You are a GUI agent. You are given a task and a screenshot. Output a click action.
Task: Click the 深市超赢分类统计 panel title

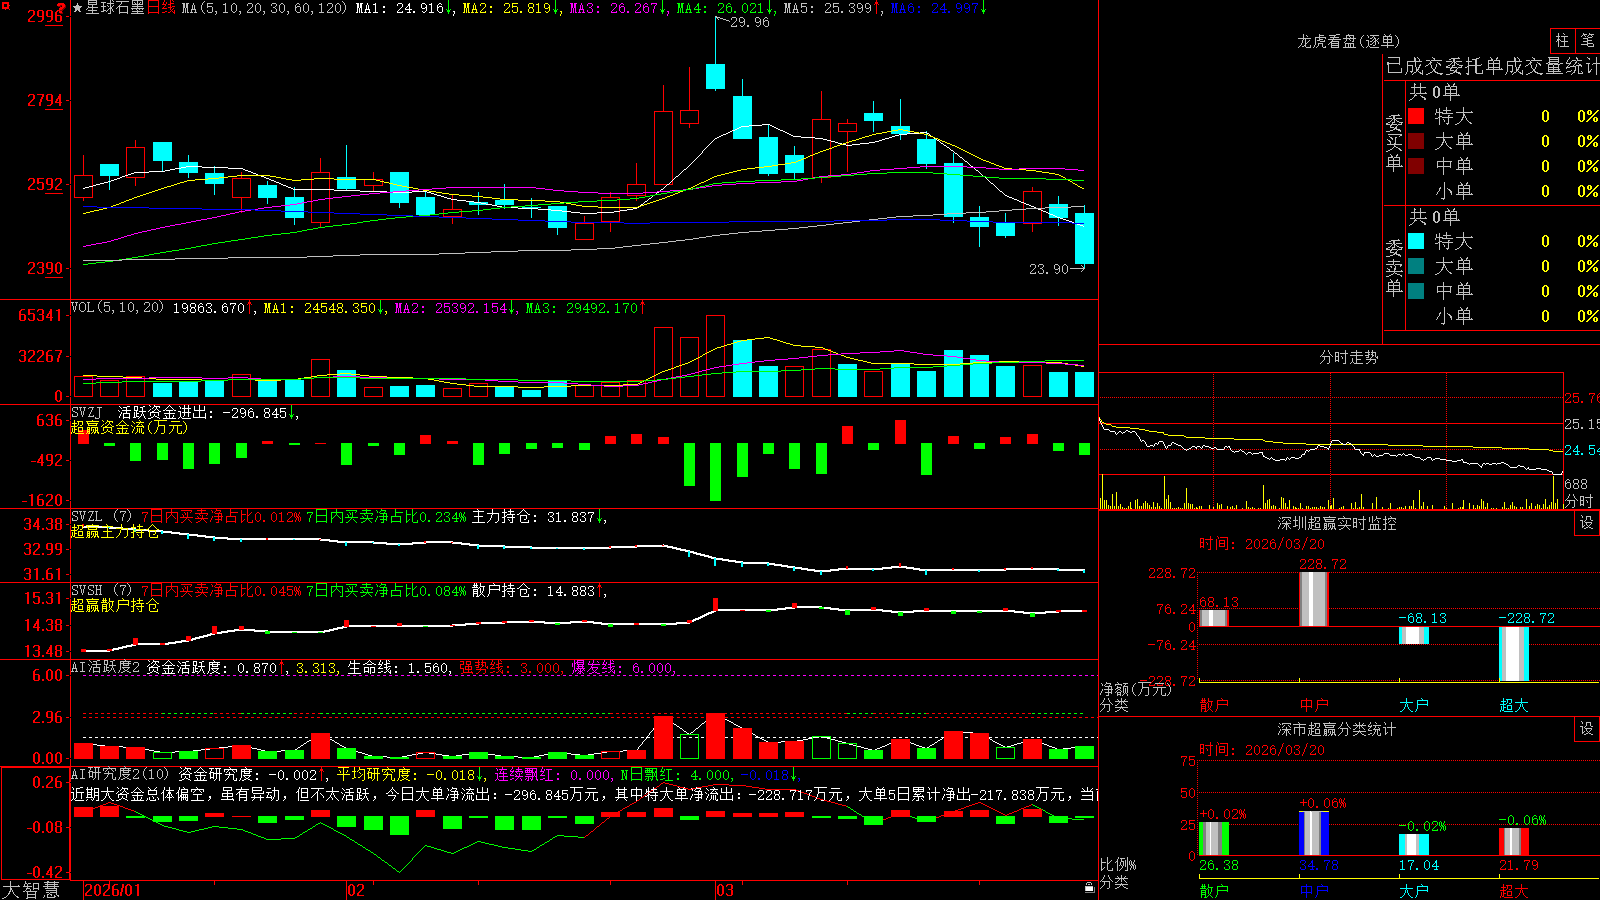[1337, 729]
